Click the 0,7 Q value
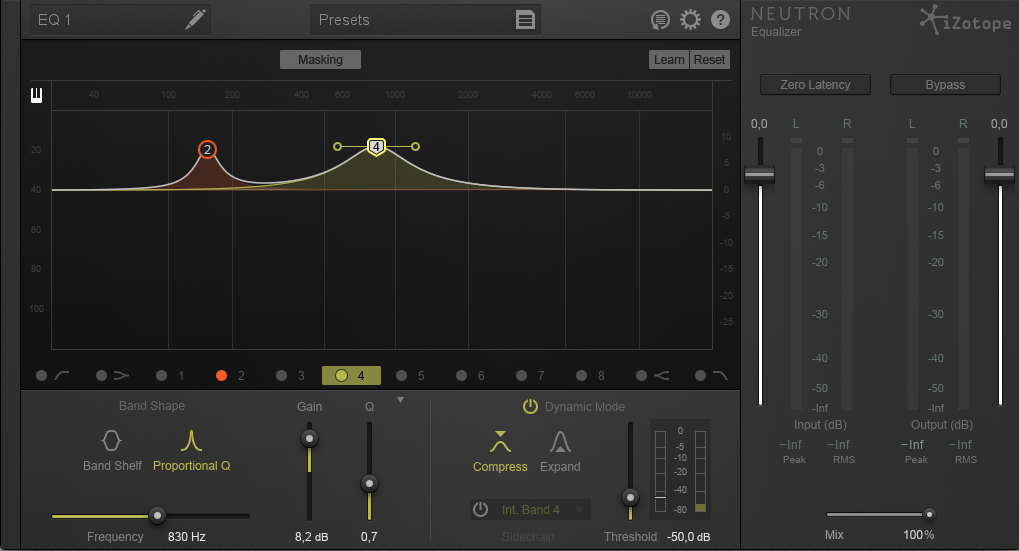 (x=369, y=537)
